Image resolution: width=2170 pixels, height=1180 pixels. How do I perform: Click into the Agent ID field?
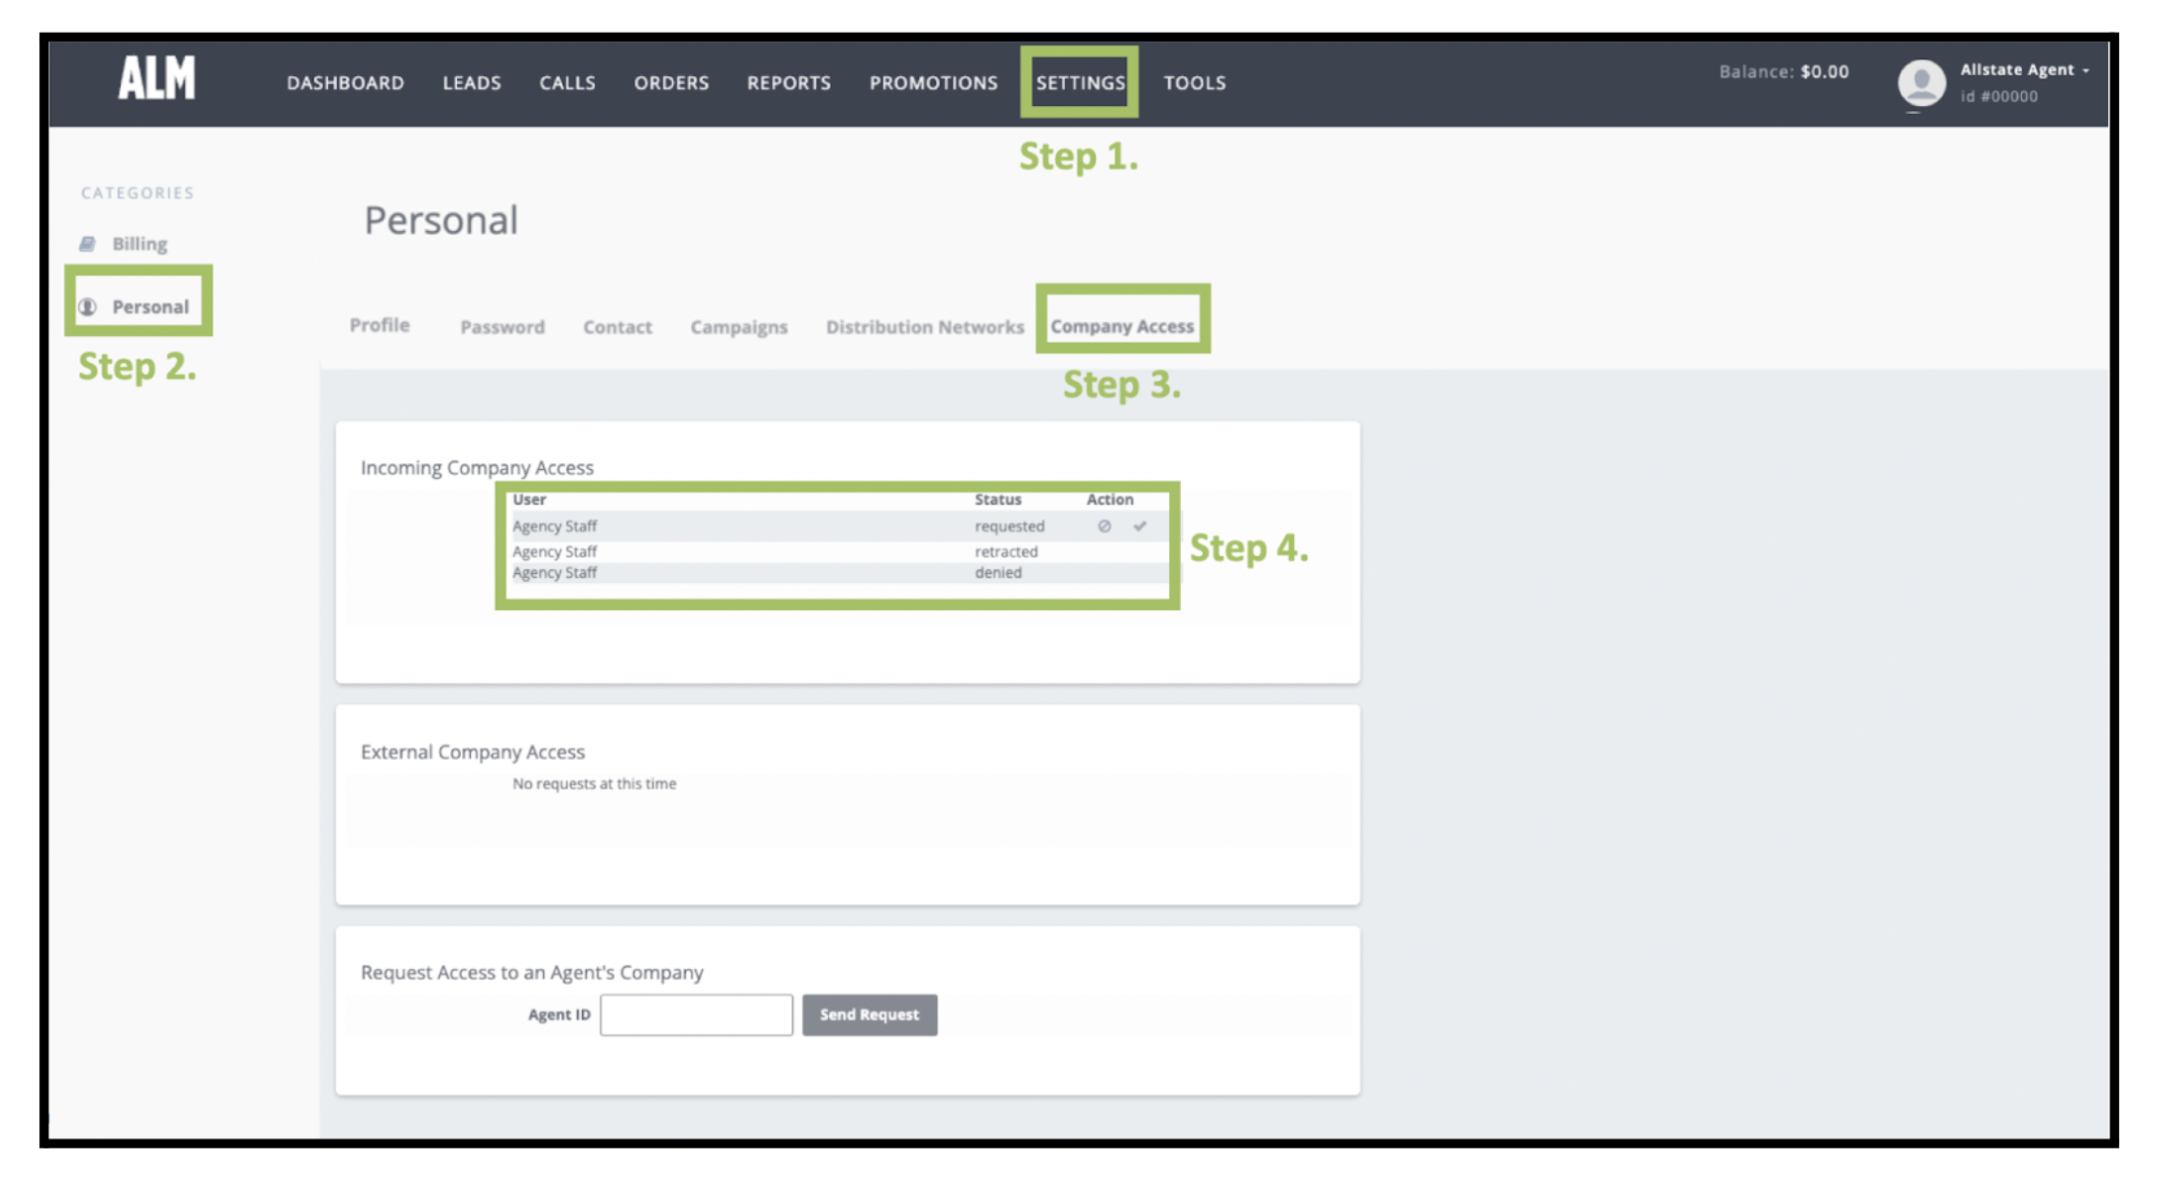pos(696,1014)
